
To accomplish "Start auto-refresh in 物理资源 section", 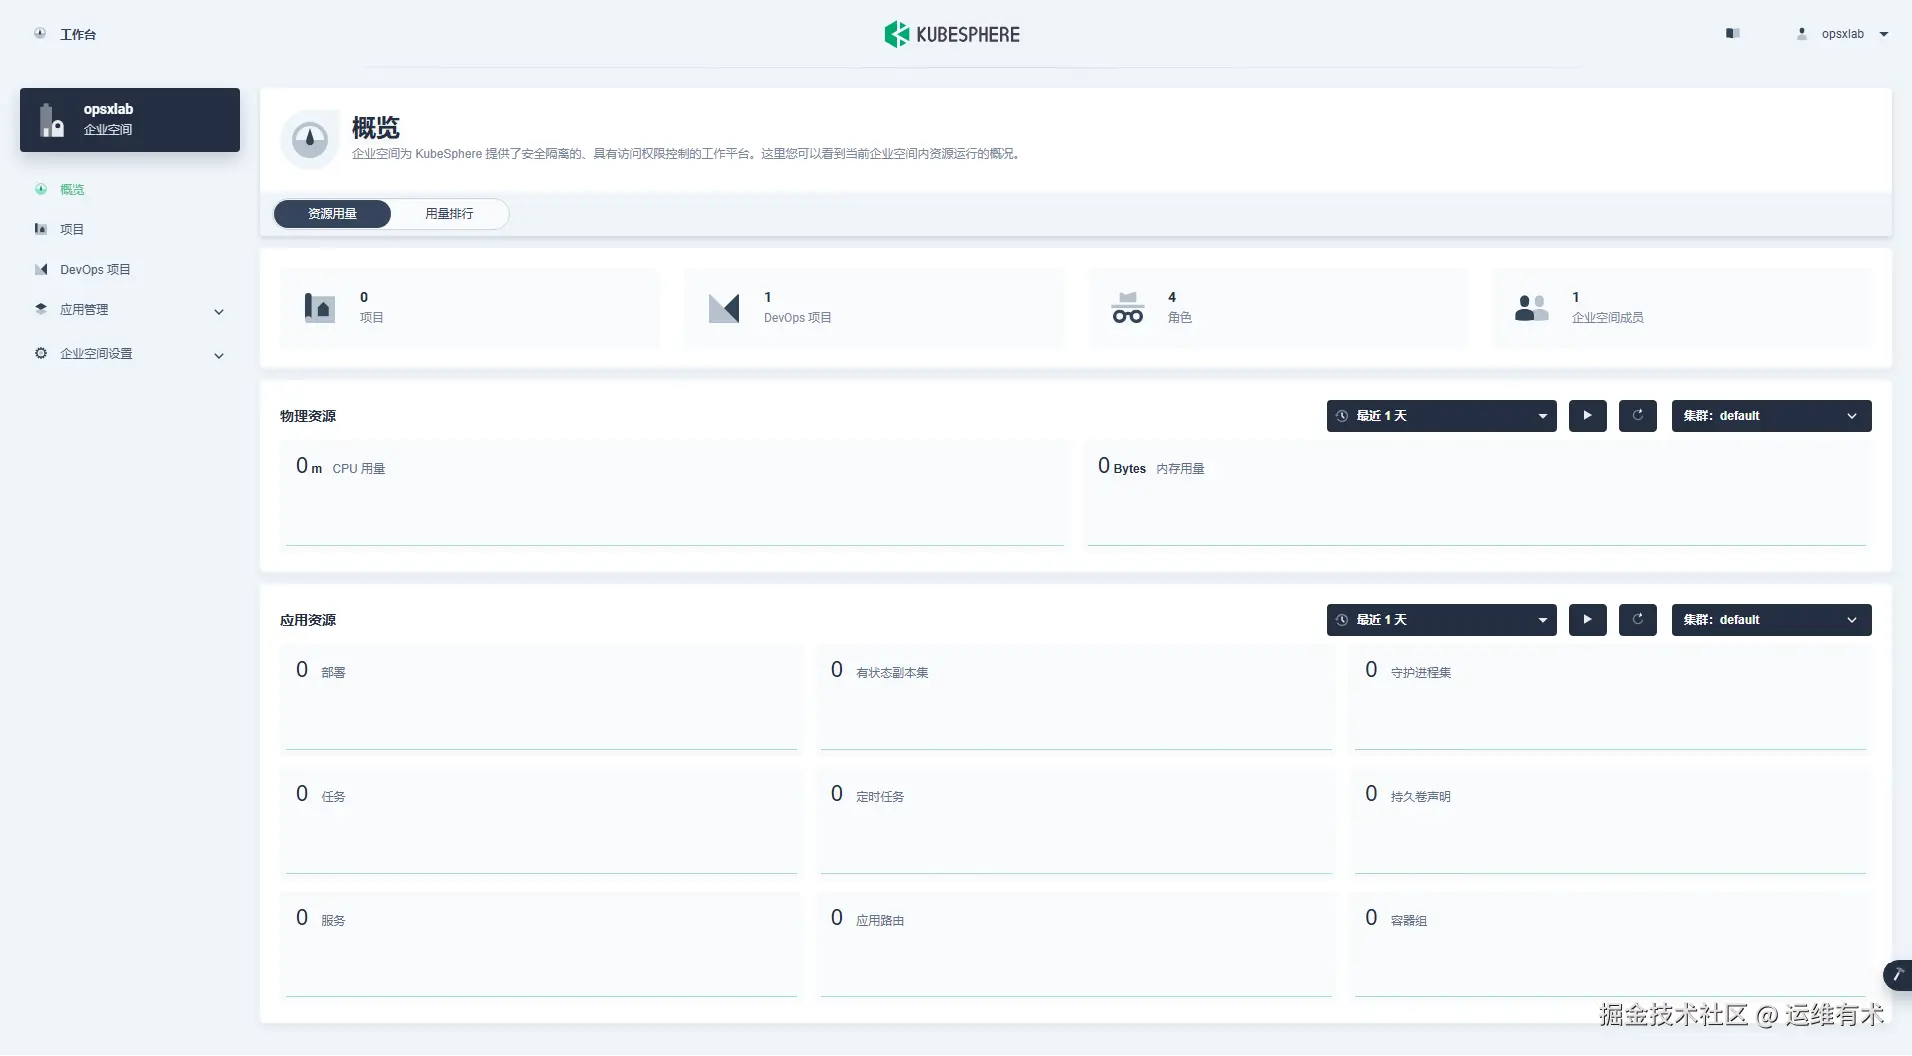I will pyautogui.click(x=1588, y=416).
